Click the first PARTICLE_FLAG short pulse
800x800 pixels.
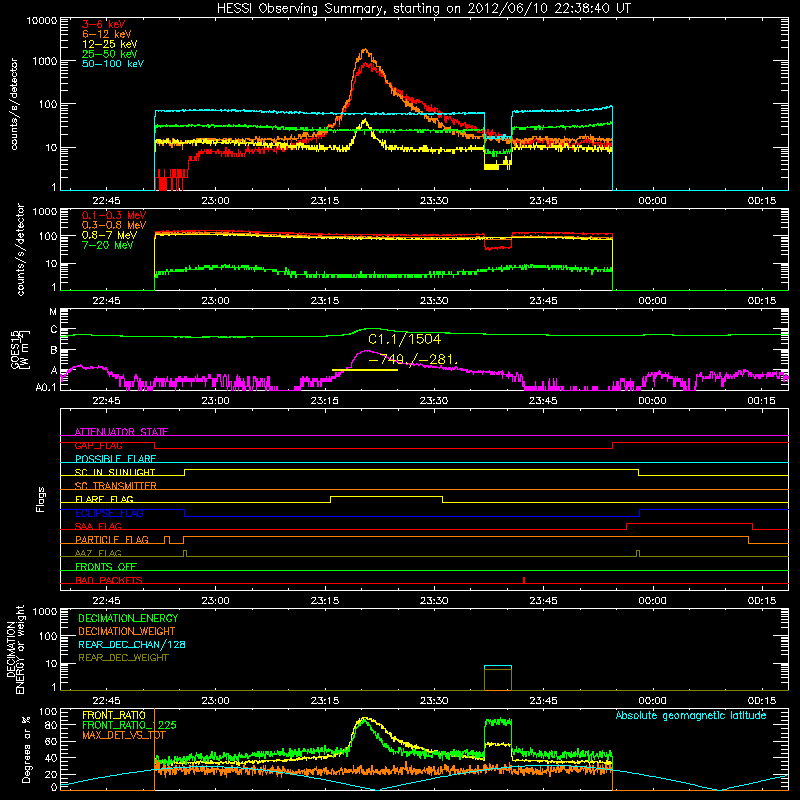(x=167, y=540)
